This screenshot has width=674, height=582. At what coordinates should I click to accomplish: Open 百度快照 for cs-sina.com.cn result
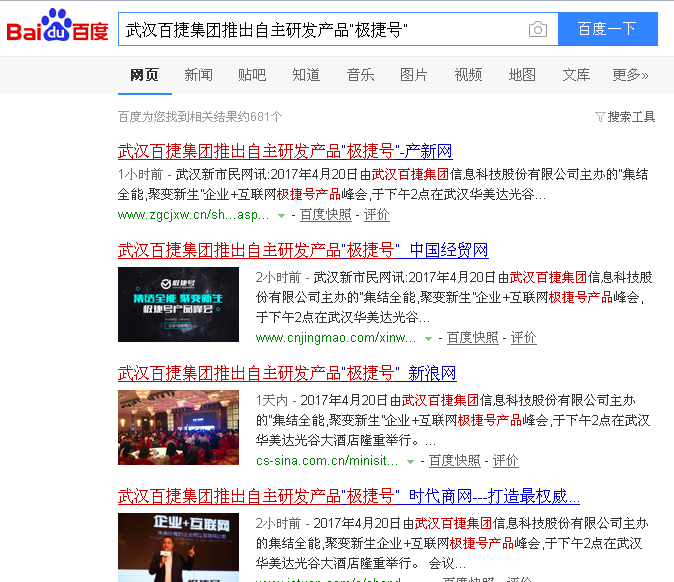click(454, 461)
